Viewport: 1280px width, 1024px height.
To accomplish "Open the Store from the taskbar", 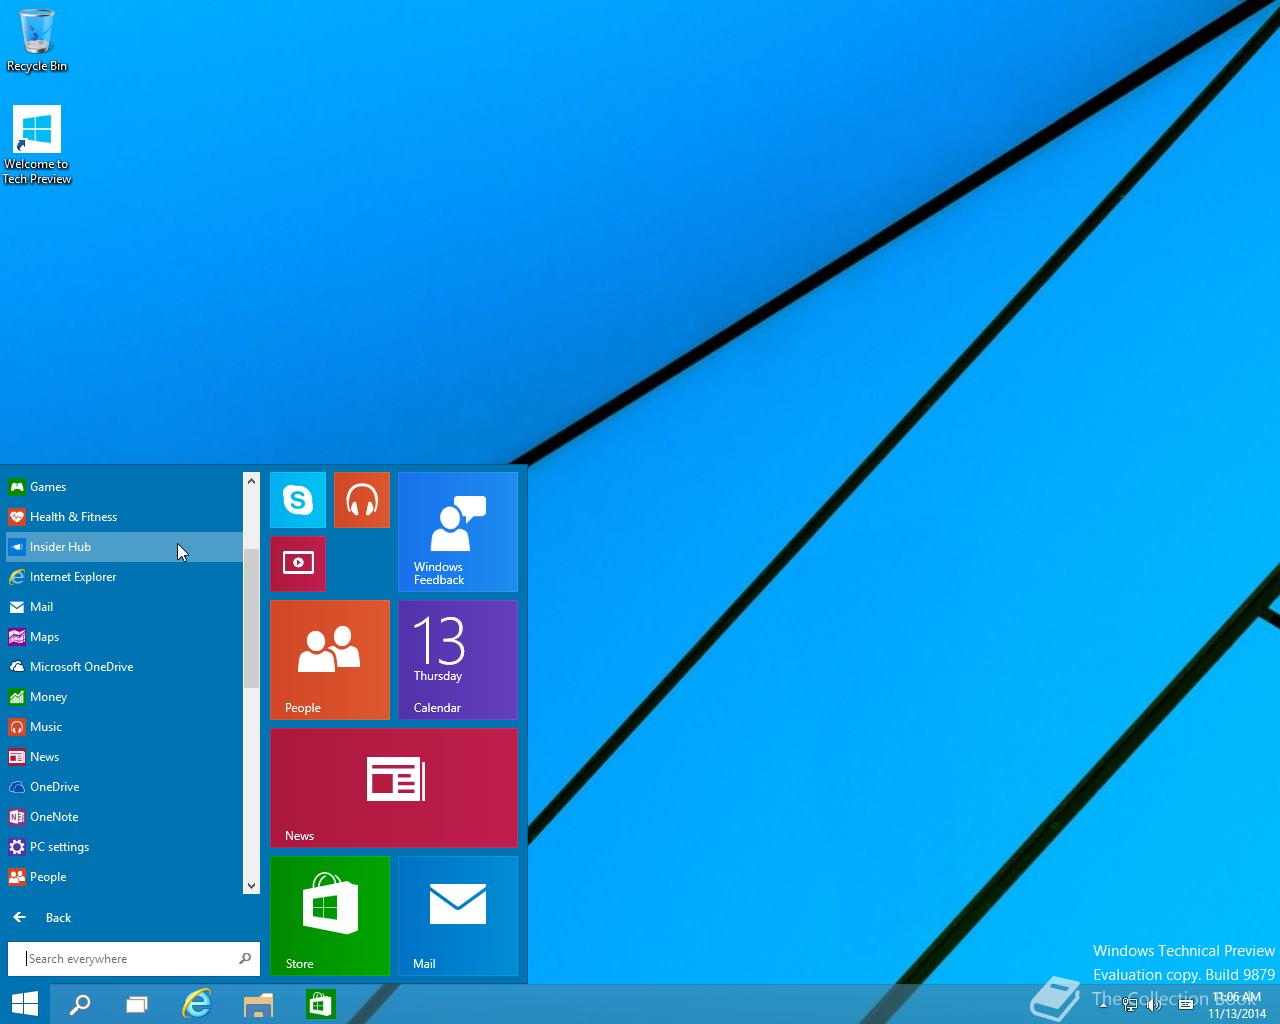I will (320, 1004).
